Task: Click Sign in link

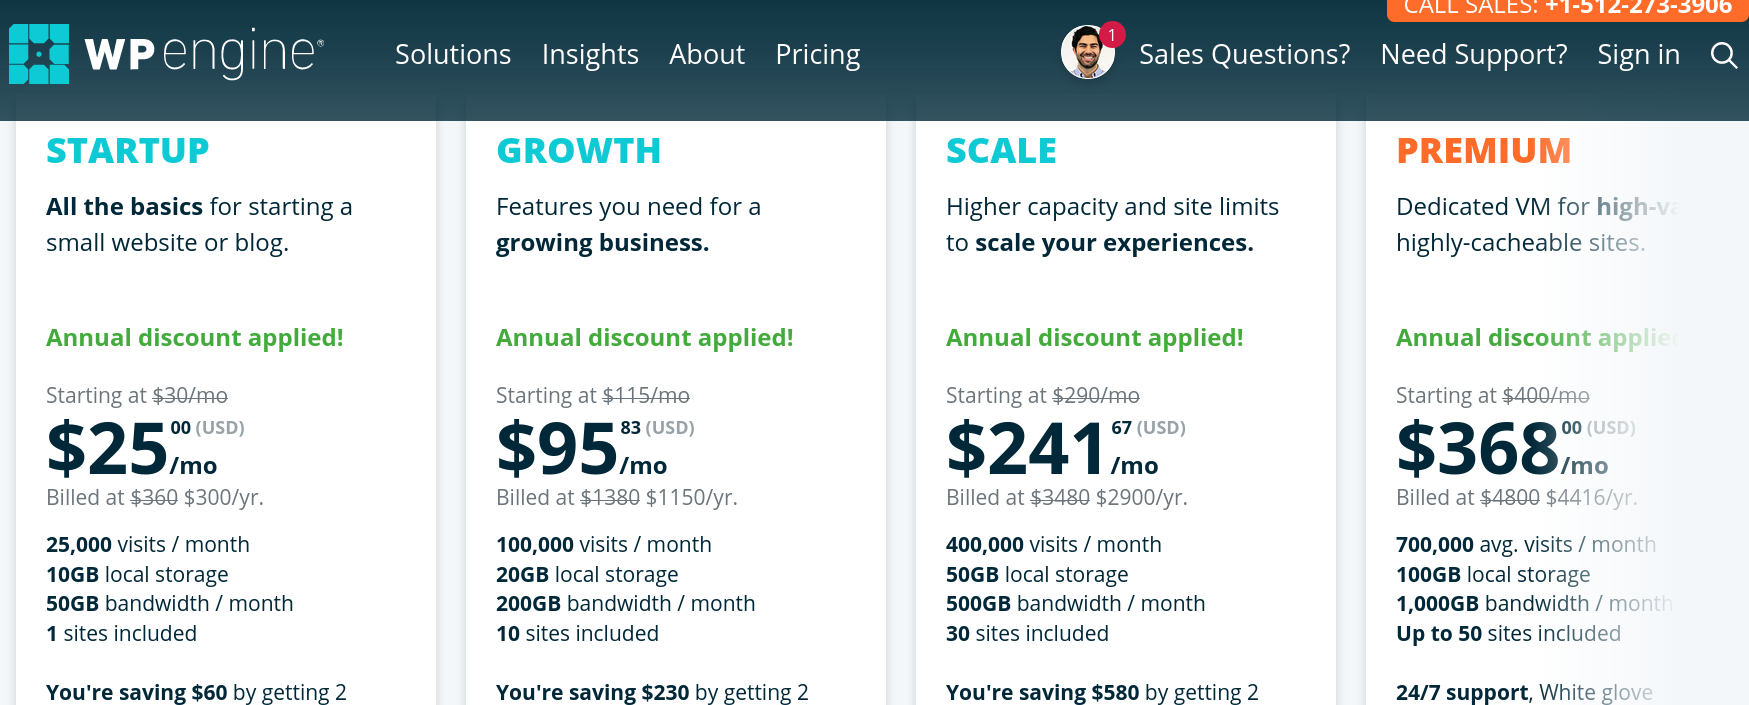Action: point(1638,55)
